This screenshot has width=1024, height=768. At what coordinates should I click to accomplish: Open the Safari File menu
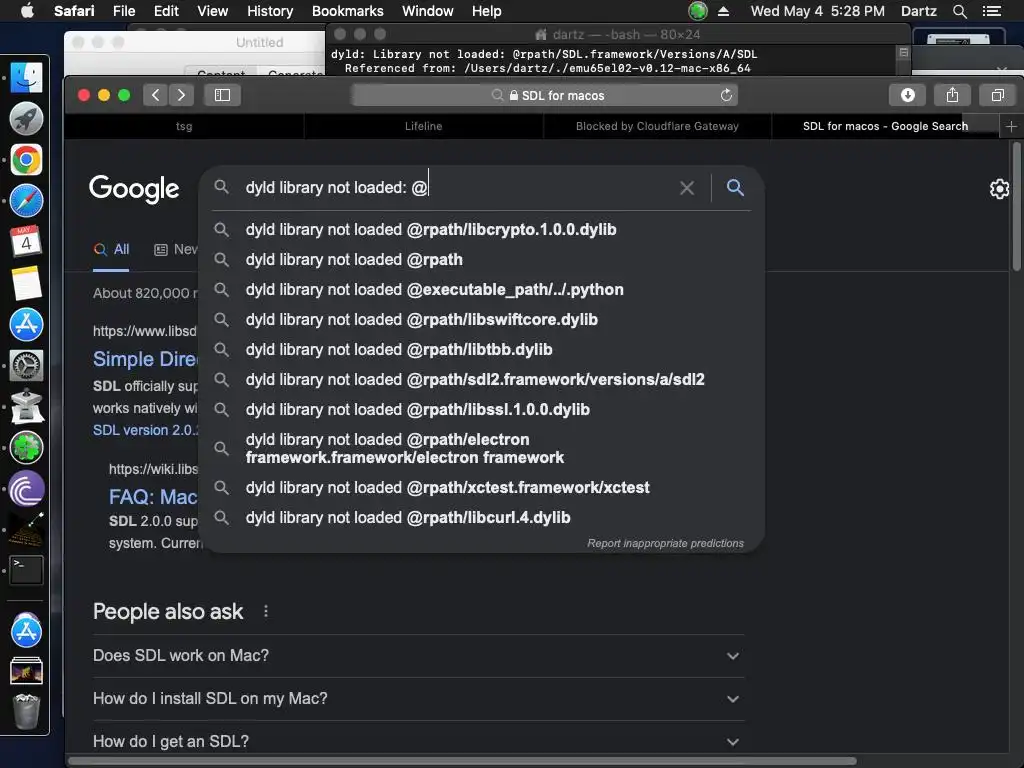click(x=123, y=11)
